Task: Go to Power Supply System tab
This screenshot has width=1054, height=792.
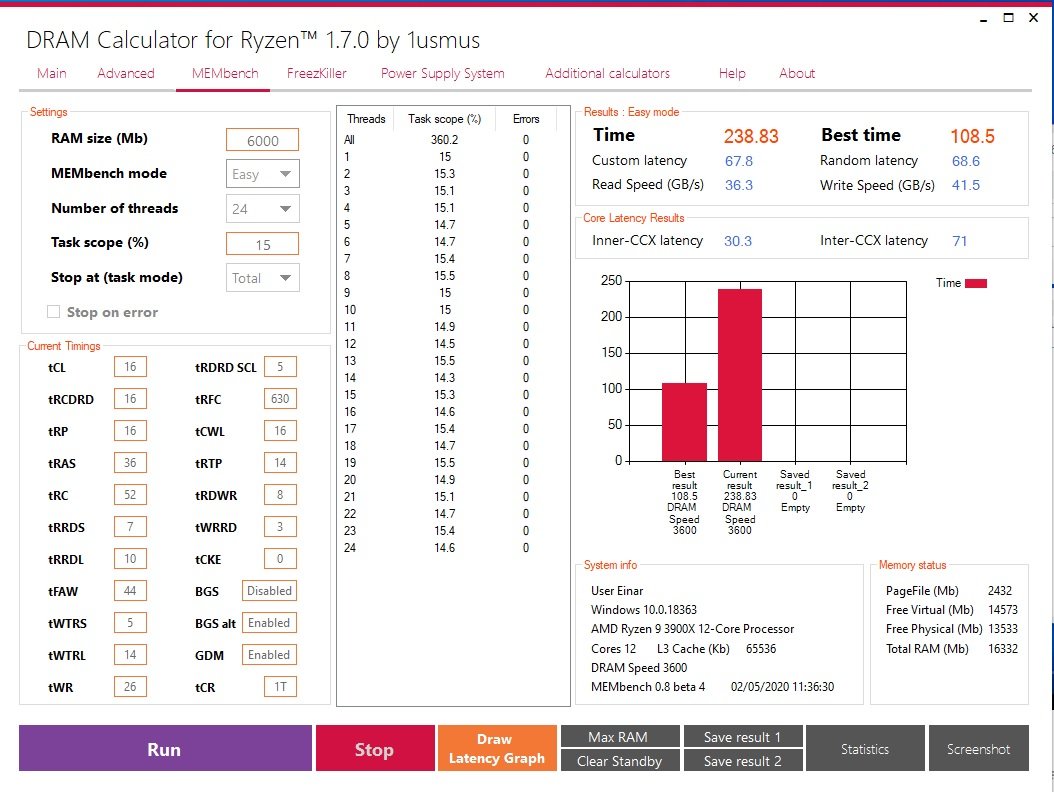Action: pyautogui.click(x=442, y=73)
